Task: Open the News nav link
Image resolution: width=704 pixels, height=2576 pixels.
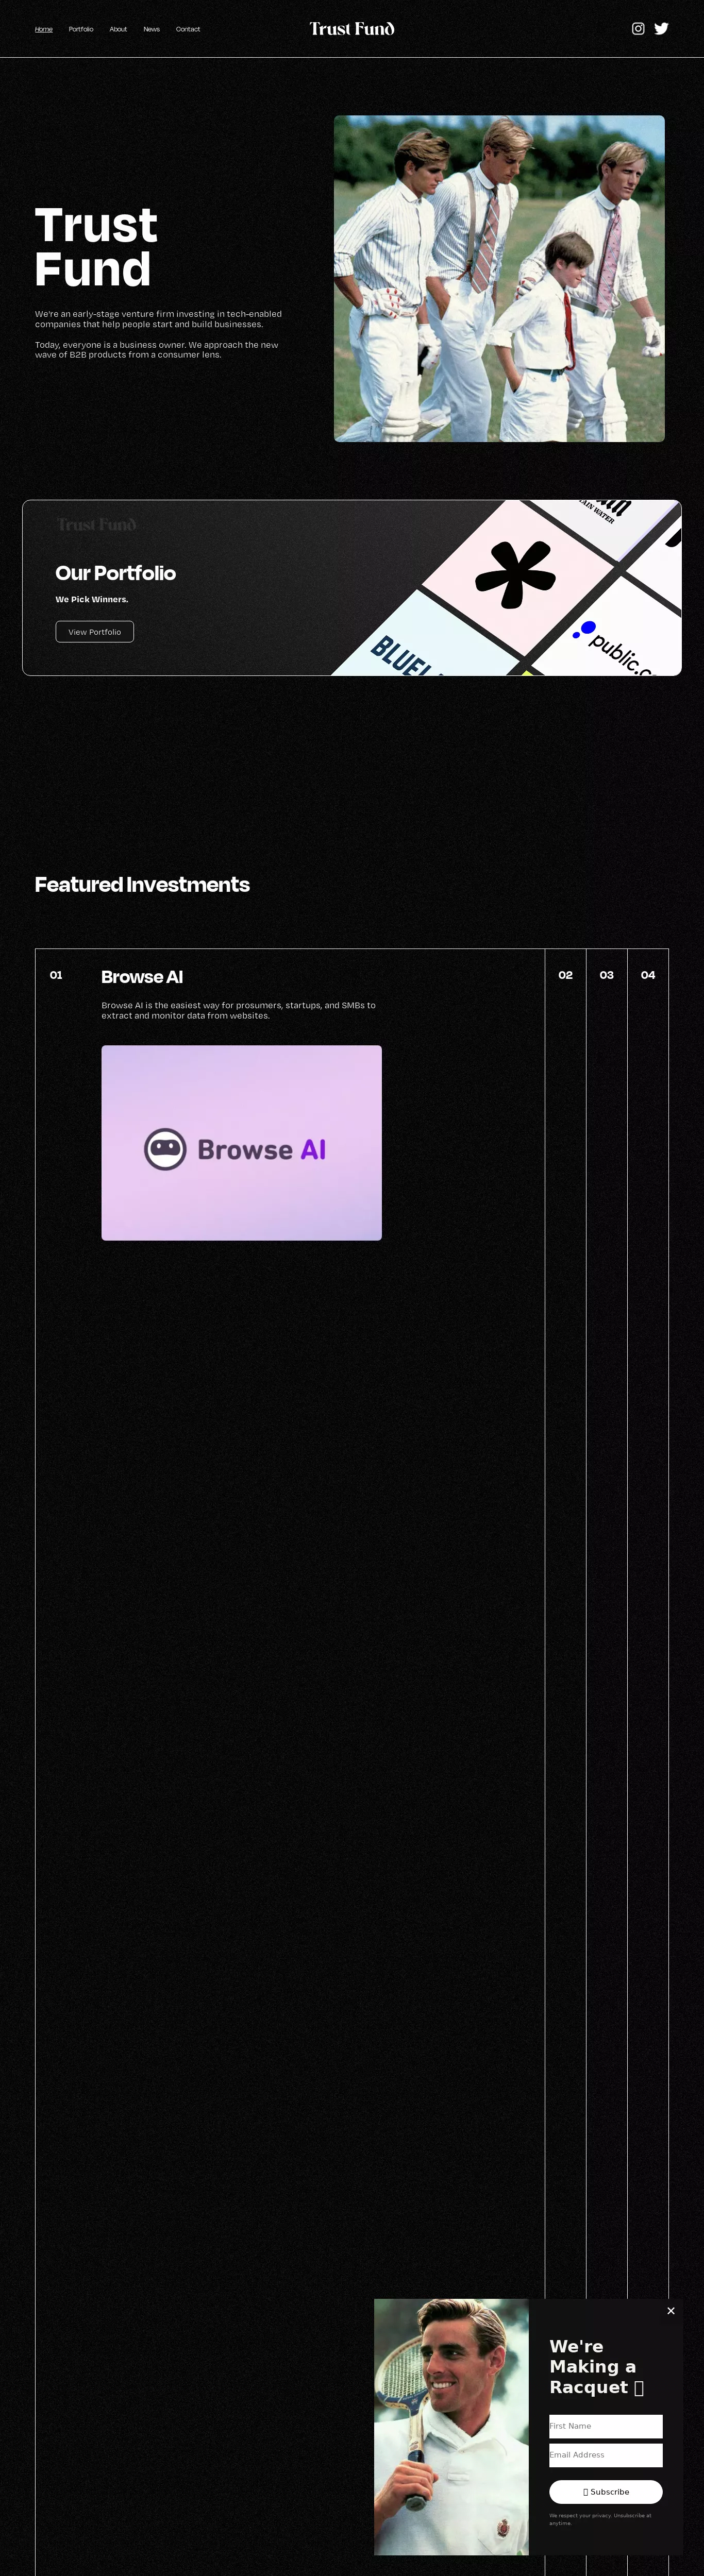Action: (x=152, y=29)
